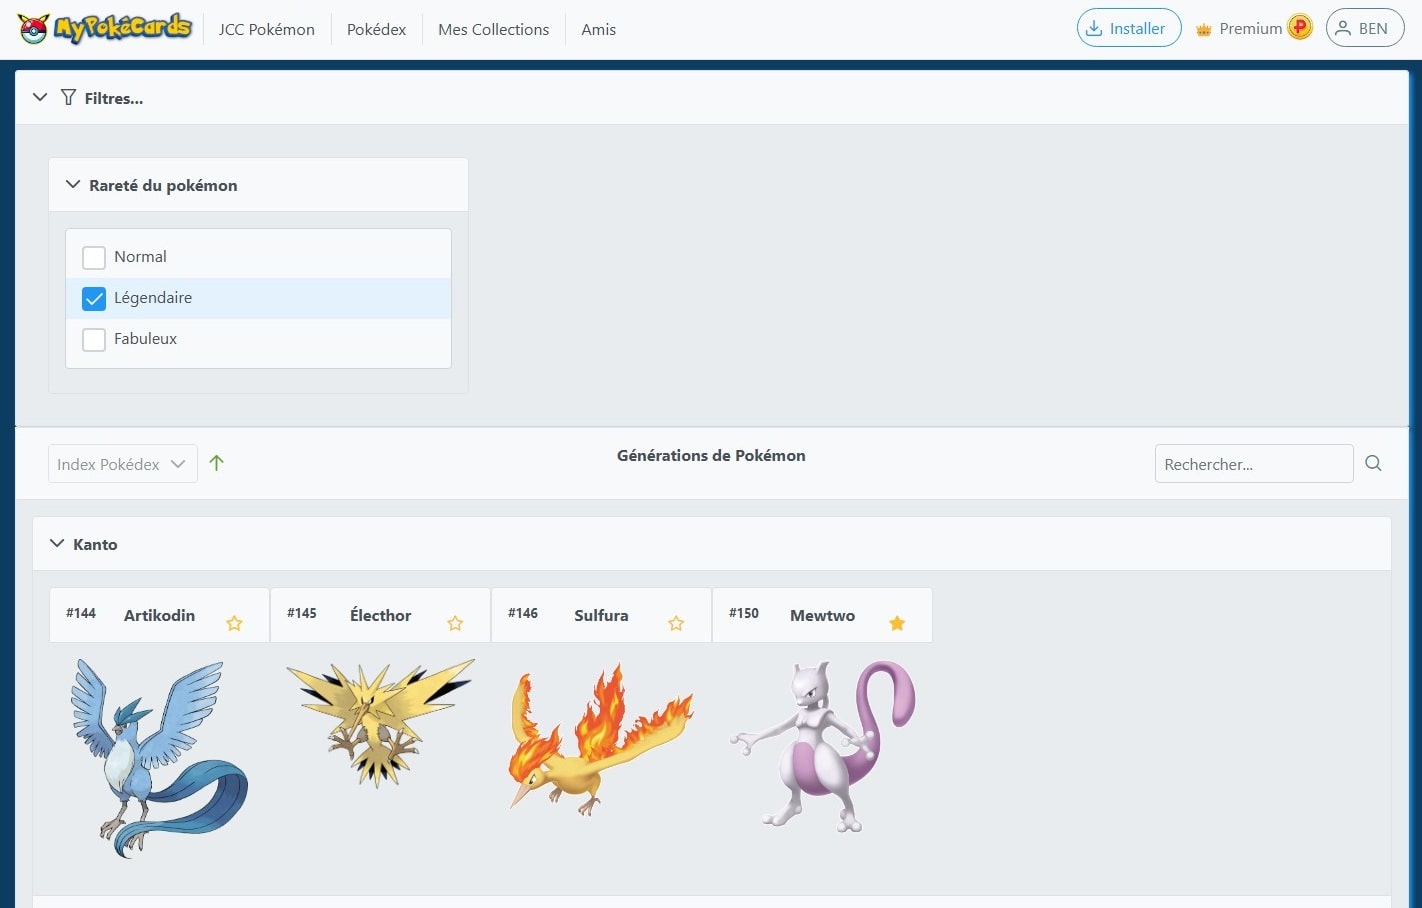
Task: Enable the Normal rarity checkbox
Action: 93,257
